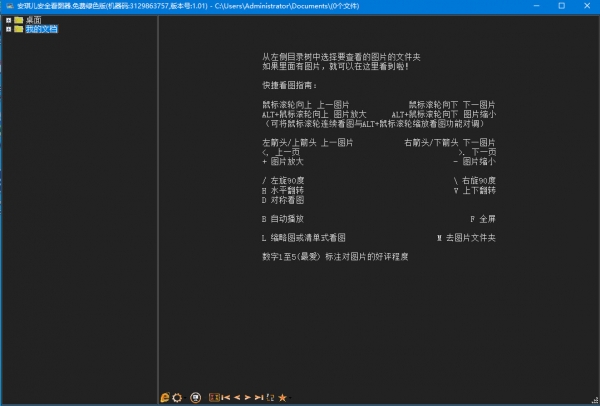Close the viewer window
Viewport: 600px width, 406px height.
pos(587,6)
